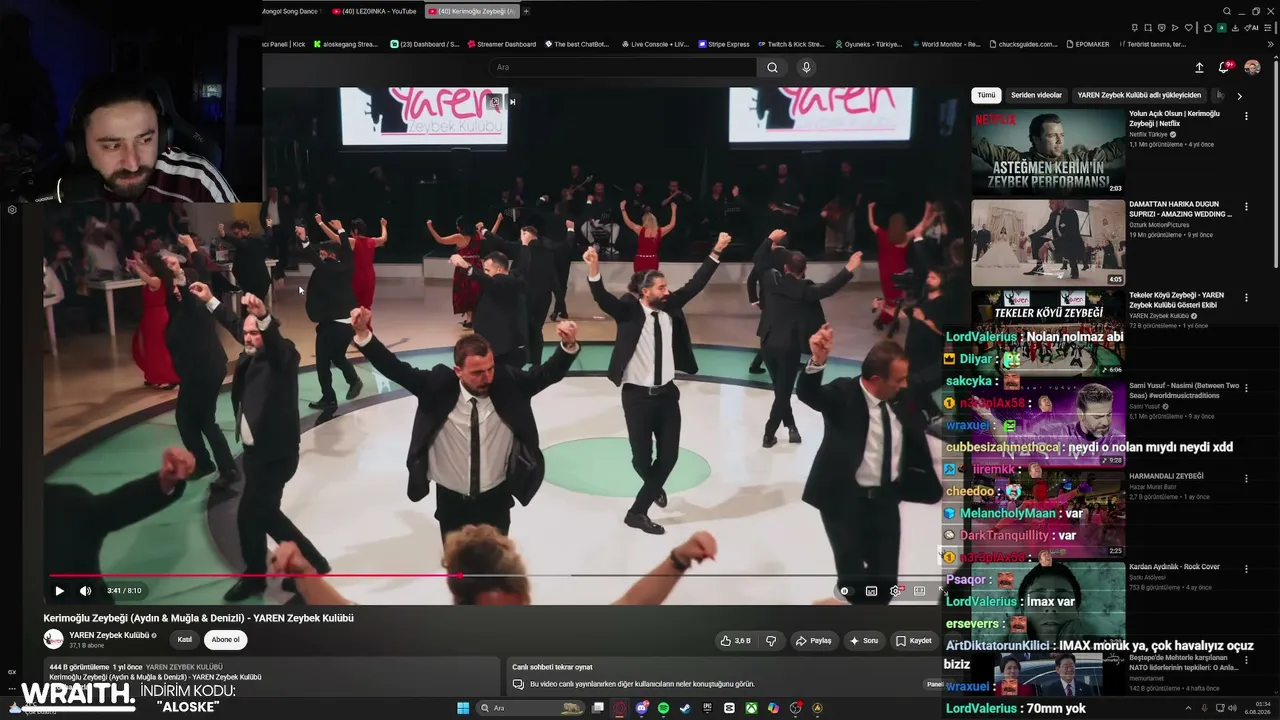
Task: Search YouTube with the magnifier button
Action: pos(772,67)
